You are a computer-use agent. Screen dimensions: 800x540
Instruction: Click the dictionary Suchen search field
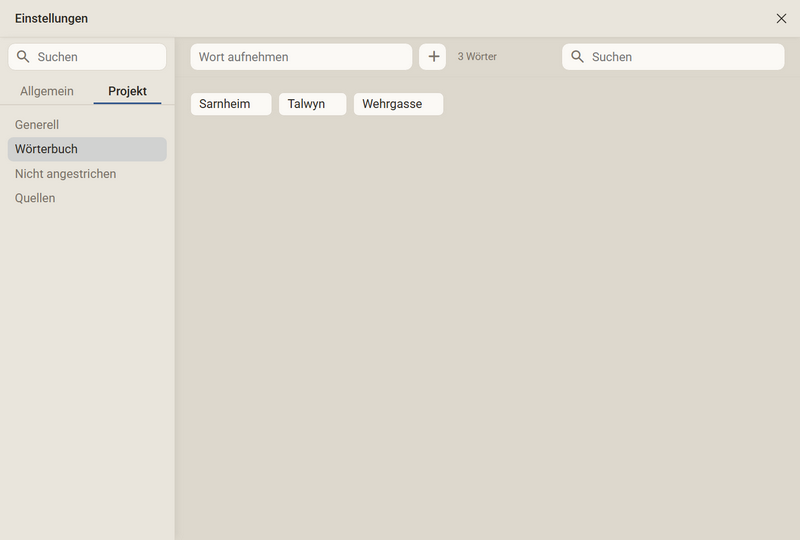pyautogui.click(x=673, y=57)
